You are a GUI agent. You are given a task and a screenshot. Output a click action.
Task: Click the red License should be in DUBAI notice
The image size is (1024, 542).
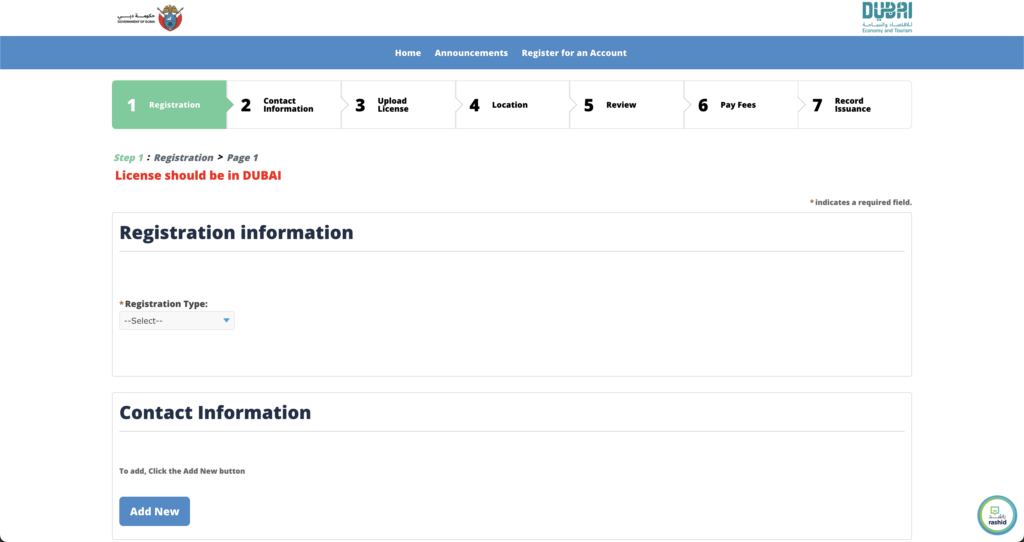[x=198, y=175]
